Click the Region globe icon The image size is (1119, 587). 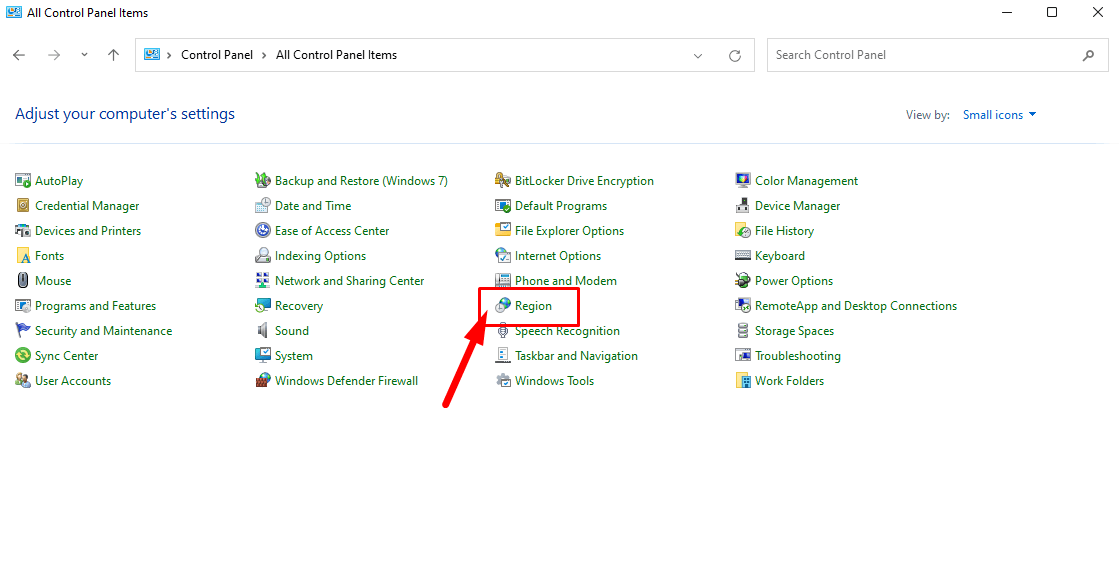tap(503, 306)
